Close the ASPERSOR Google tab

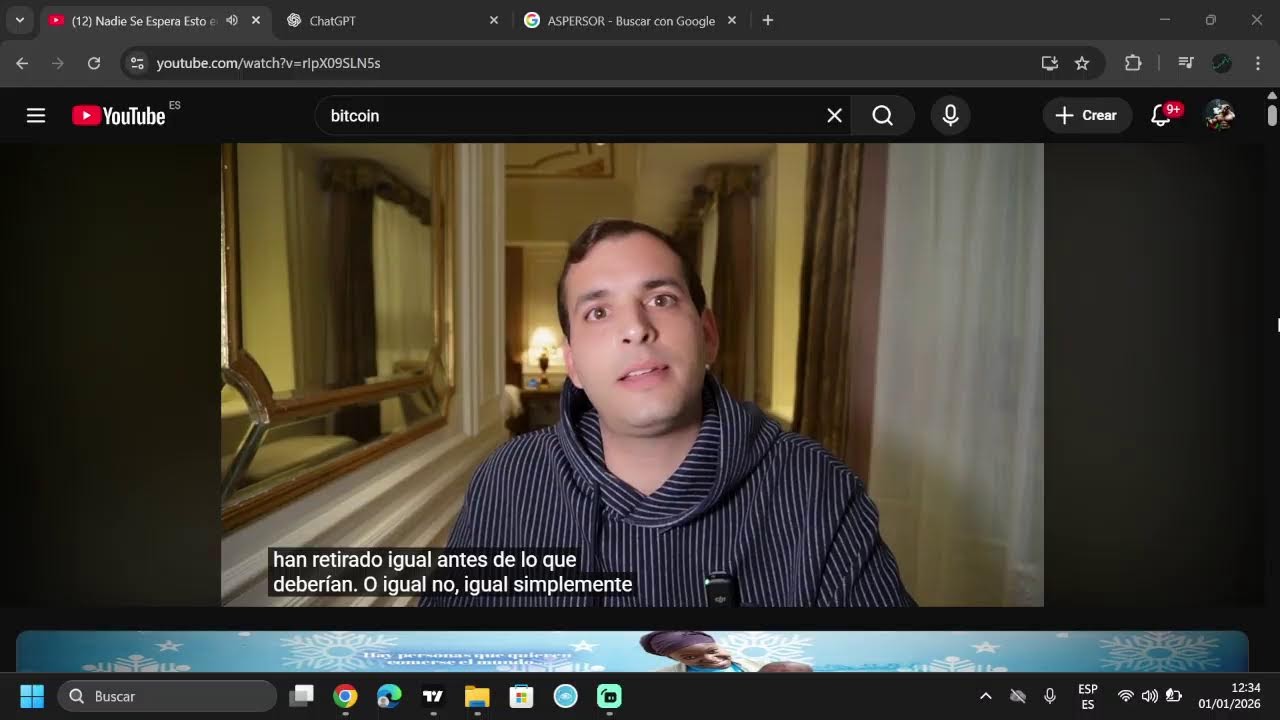[x=731, y=20]
